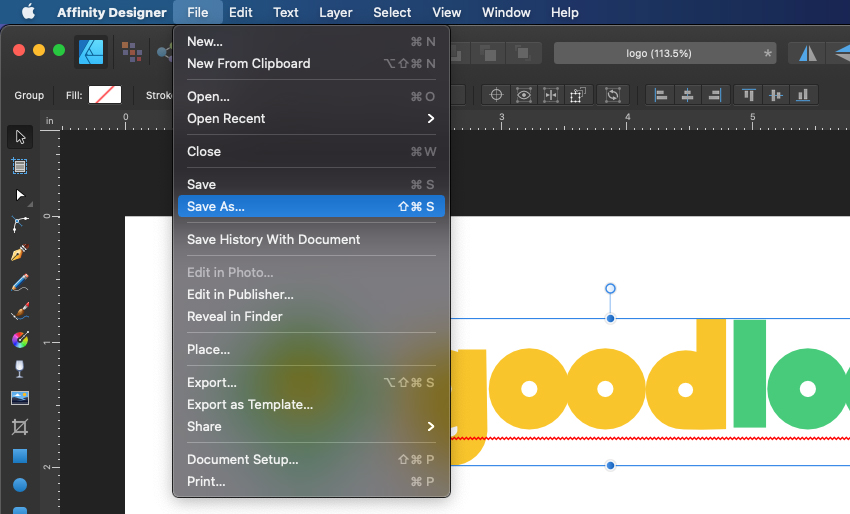
Task: Select the Rectangle shape tool
Action: [x=20, y=456]
